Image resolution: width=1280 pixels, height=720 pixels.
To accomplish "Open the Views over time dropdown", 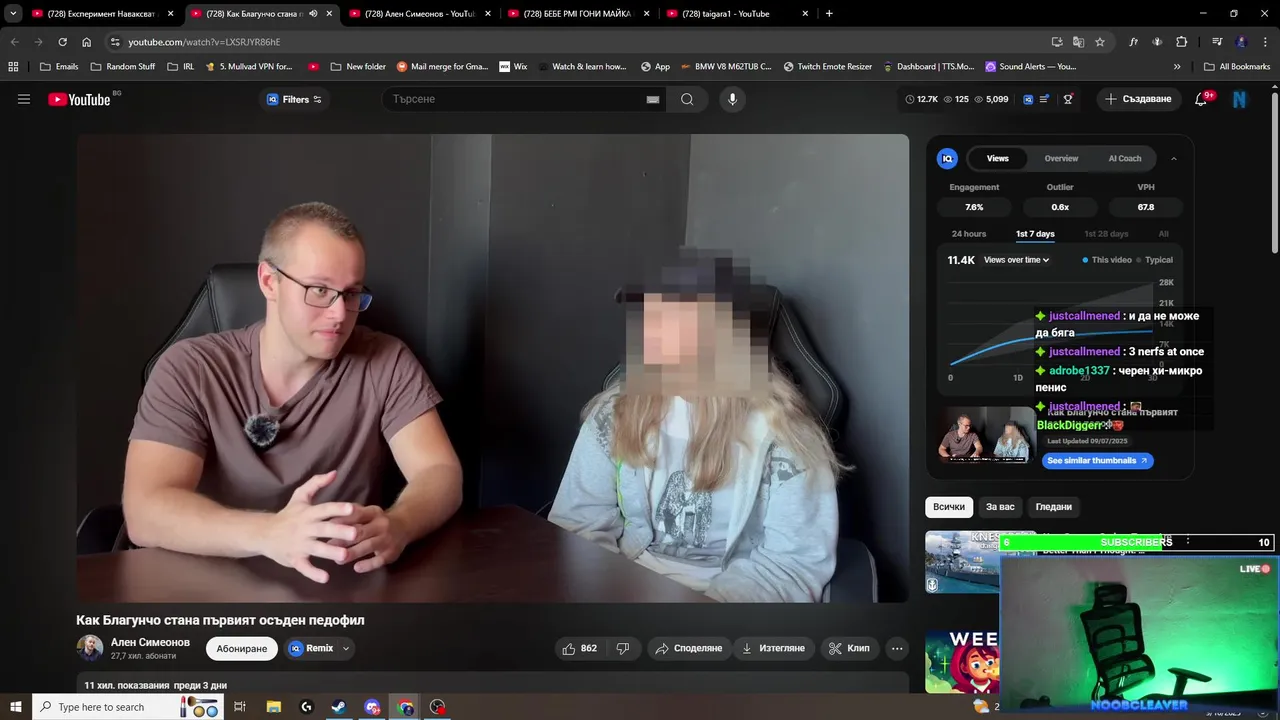I will (x=1017, y=260).
